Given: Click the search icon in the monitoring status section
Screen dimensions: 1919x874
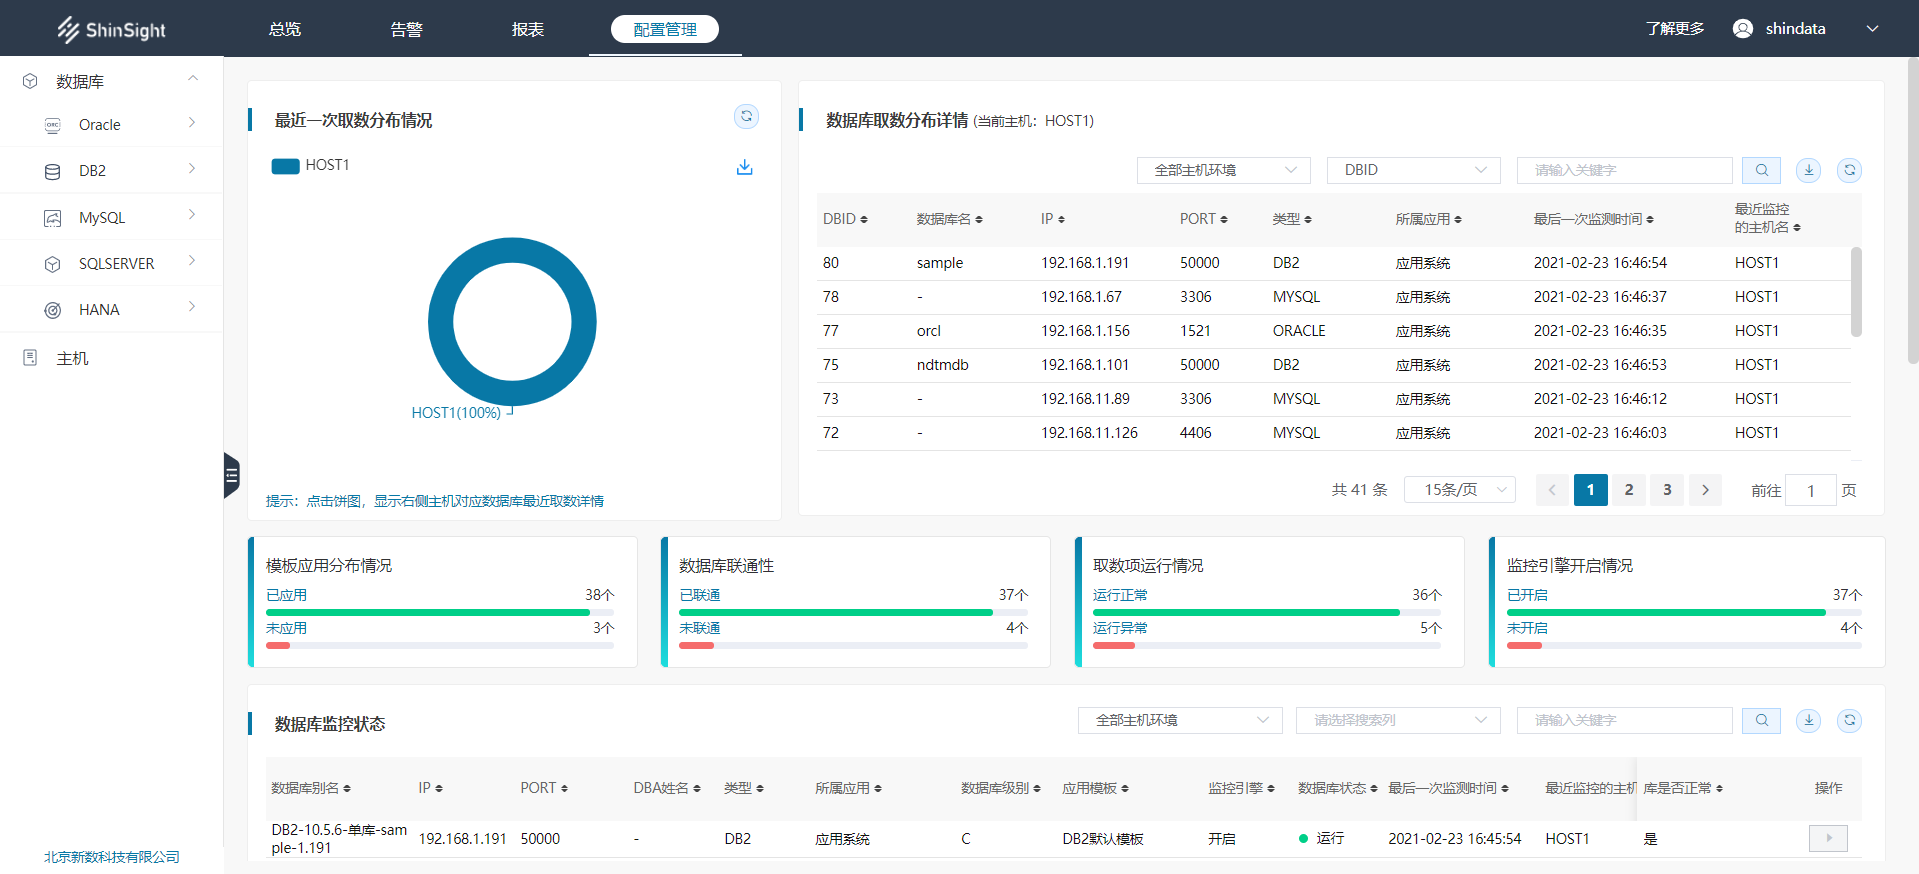Looking at the screenshot, I should 1761,720.
